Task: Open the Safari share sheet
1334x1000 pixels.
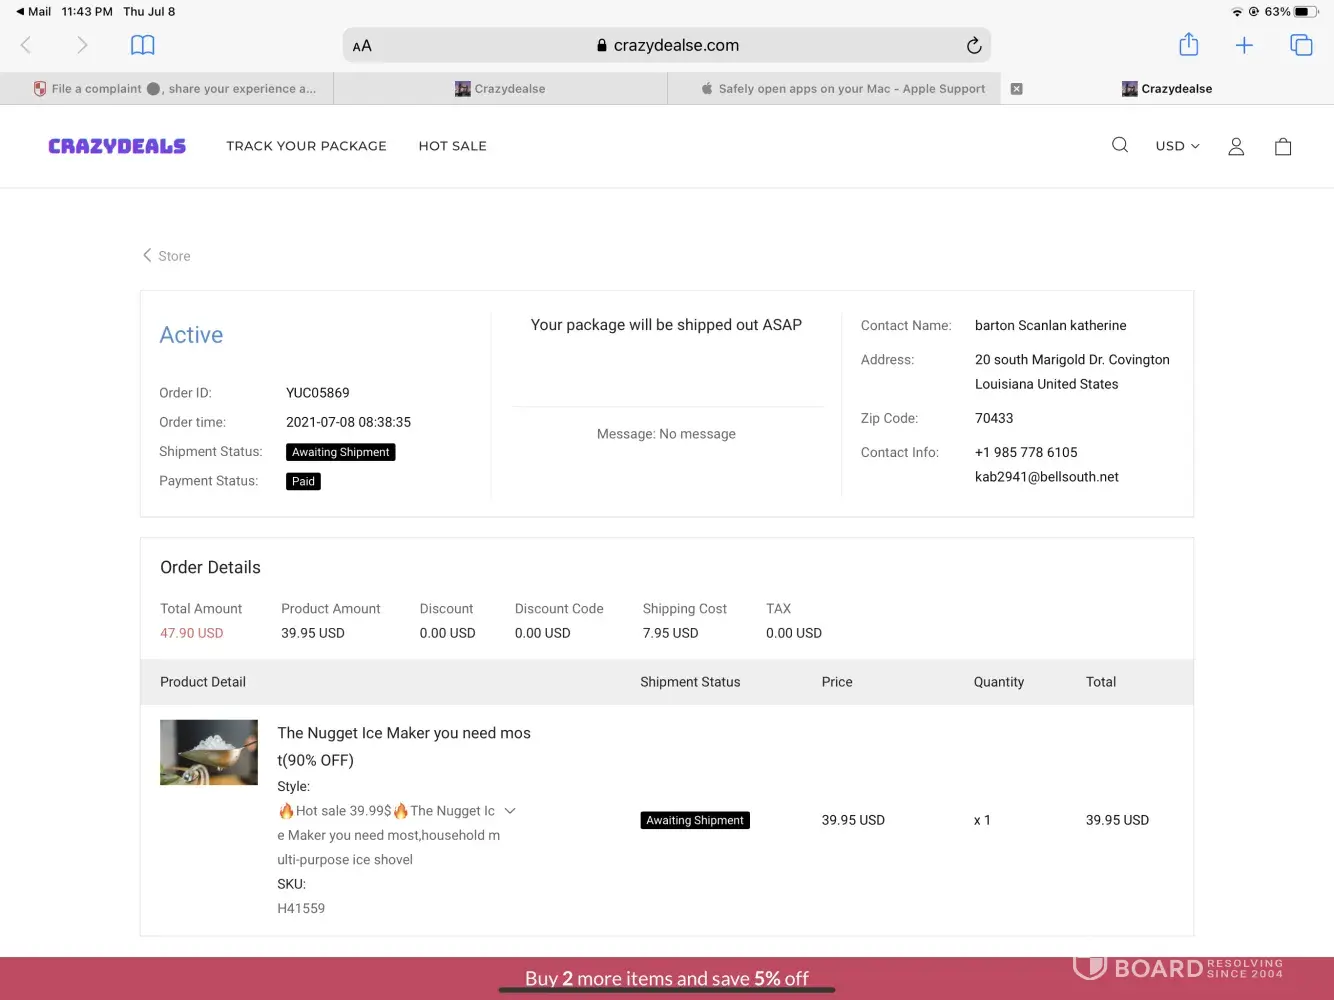Action: 1188,45
